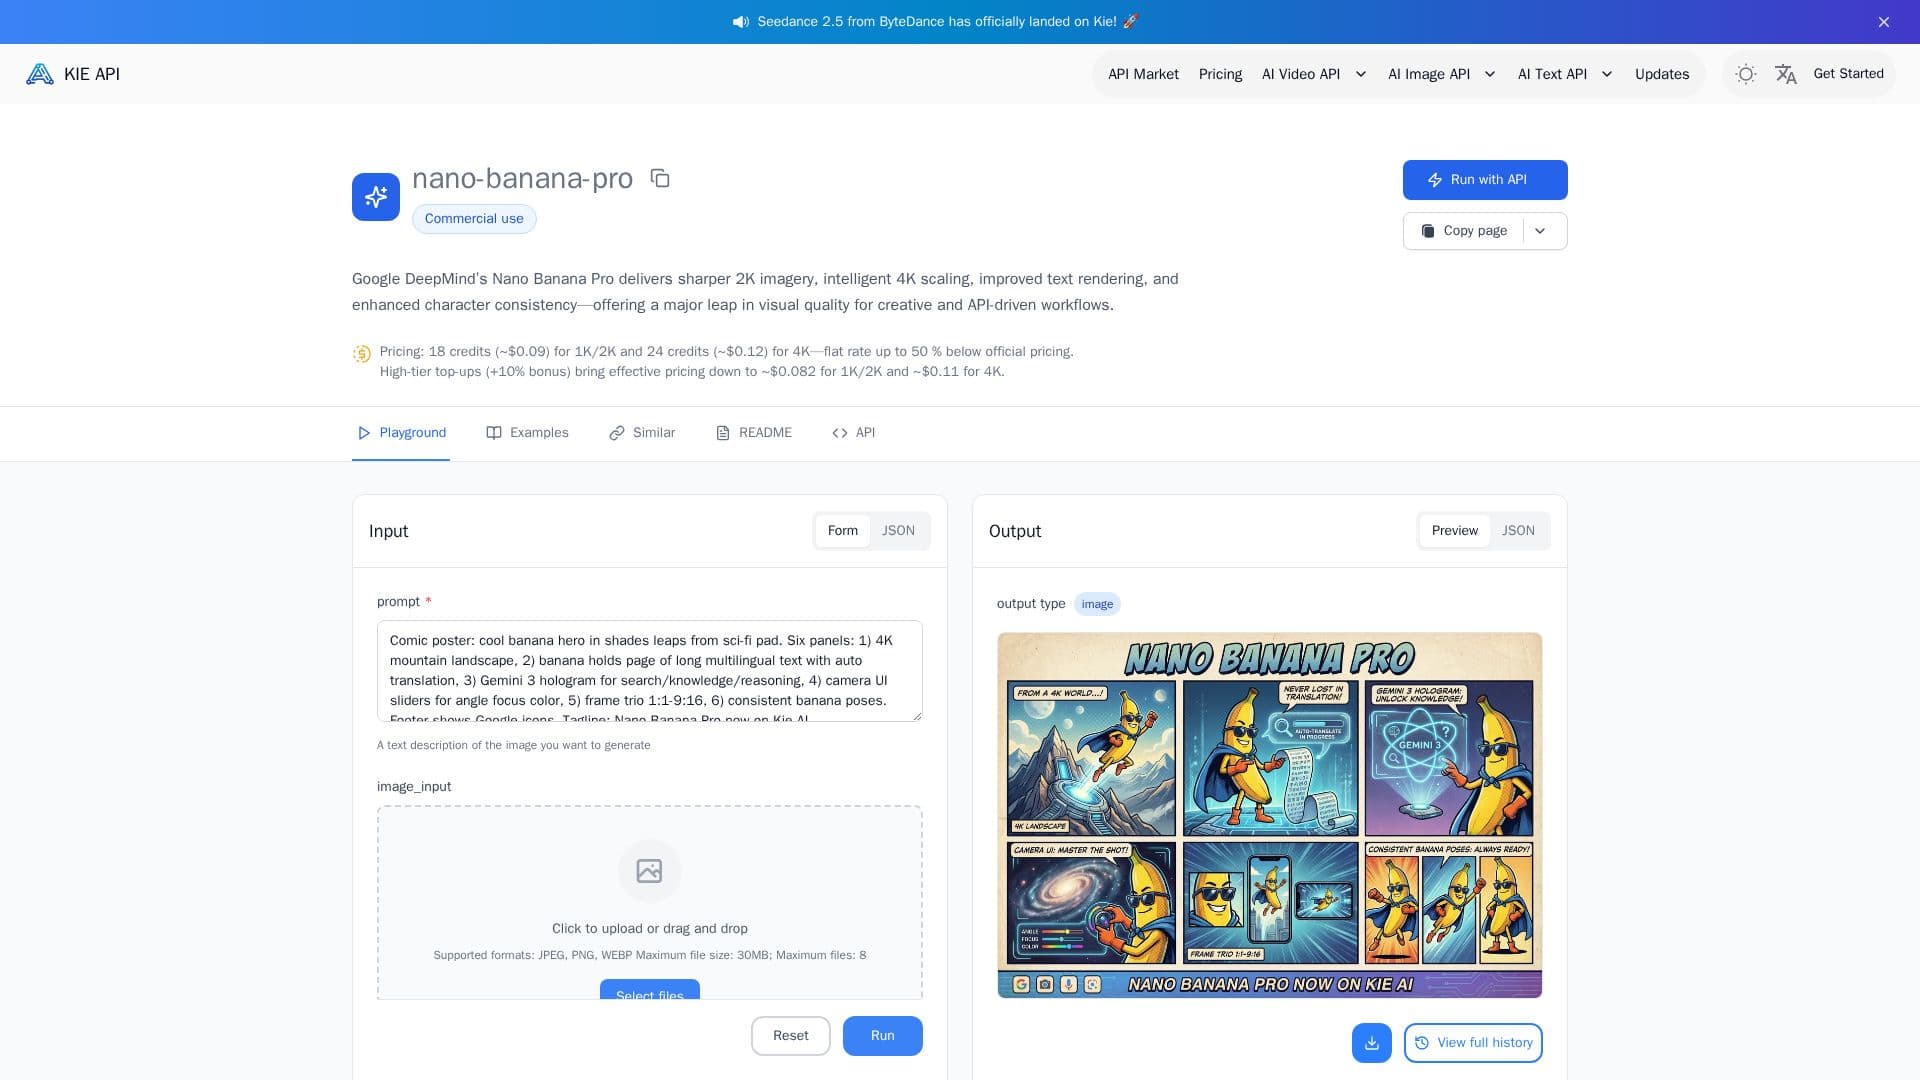The image size is (1920, 1080).
Task: Open the Similar tab
Action: pyautogui.click(x=642, y=433)
